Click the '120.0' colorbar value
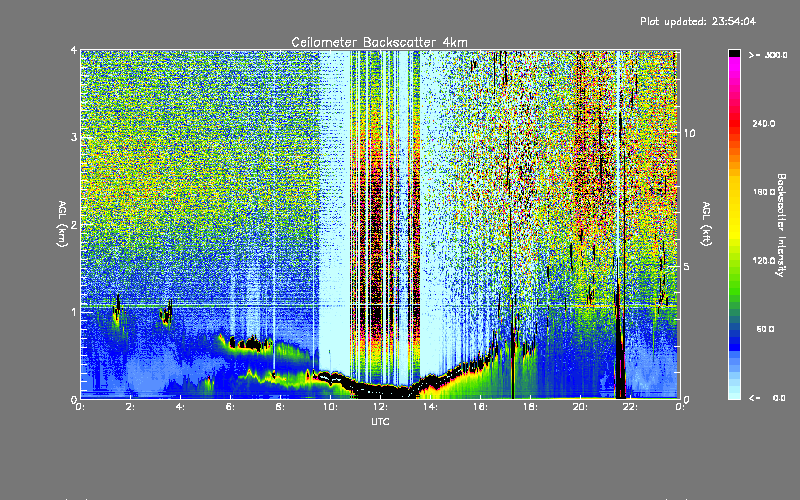The height and width of the screenshot is (500, 800). (x=764, y=261)
